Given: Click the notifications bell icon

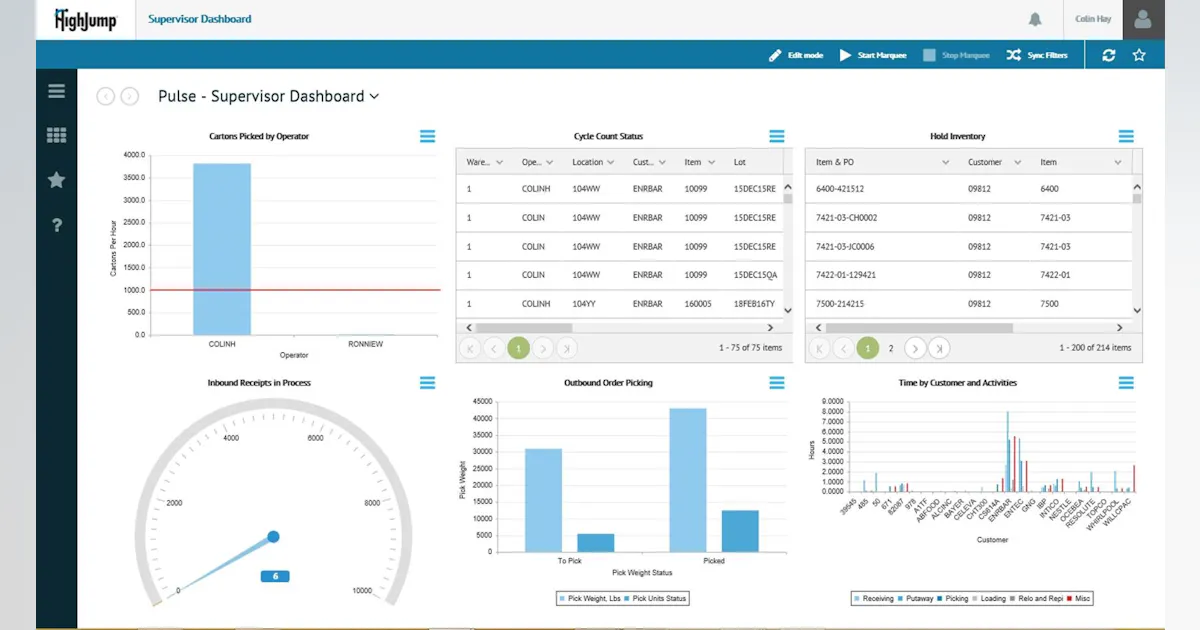Looking at the screenshot, I should (1035, 19).
